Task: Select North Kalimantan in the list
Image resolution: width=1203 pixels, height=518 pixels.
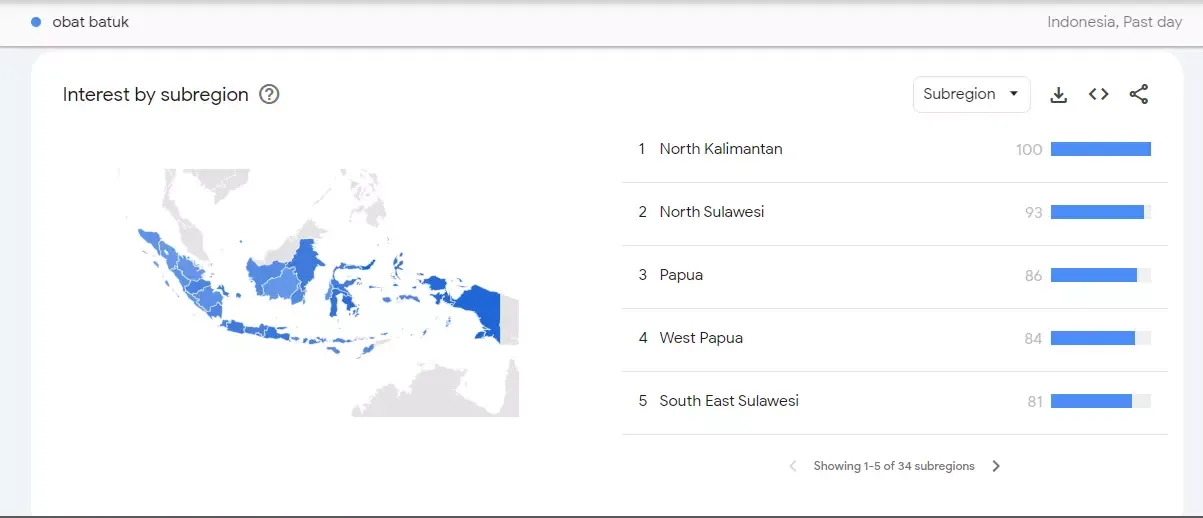Action: [720, 149]
